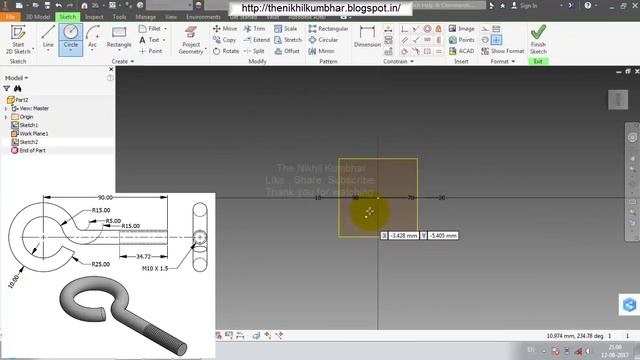Viewport: 640px width, 360px height.
Task: Insert an Image
Action: (461, 29)
